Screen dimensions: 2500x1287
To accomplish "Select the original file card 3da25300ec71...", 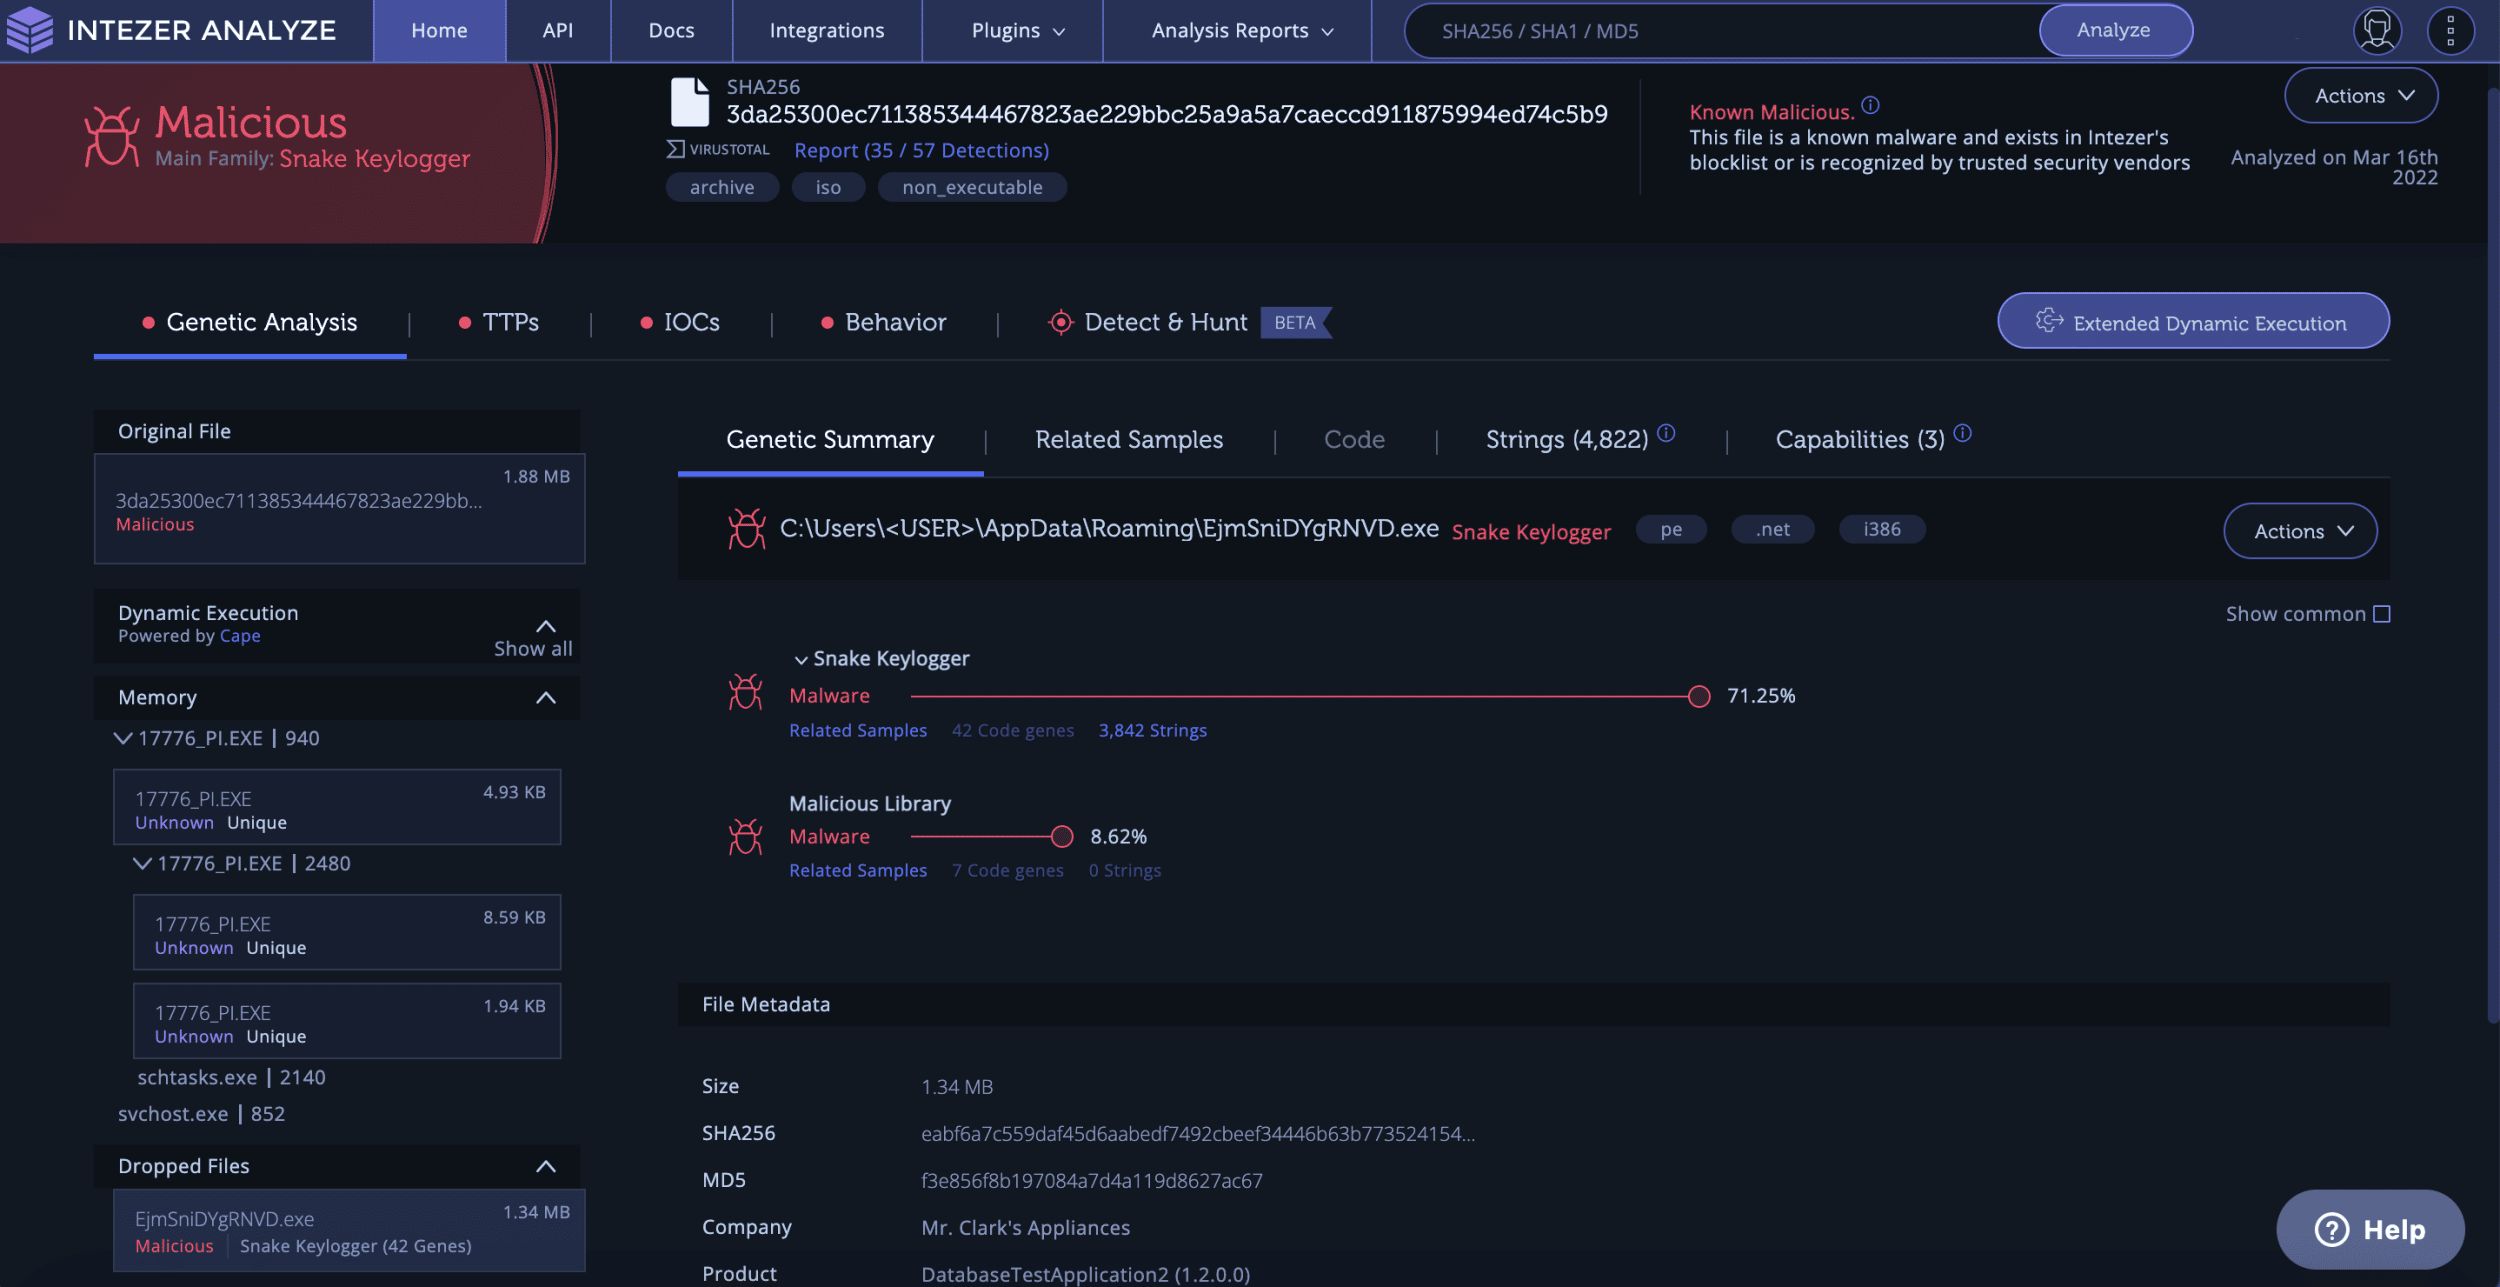I will 339,509.
